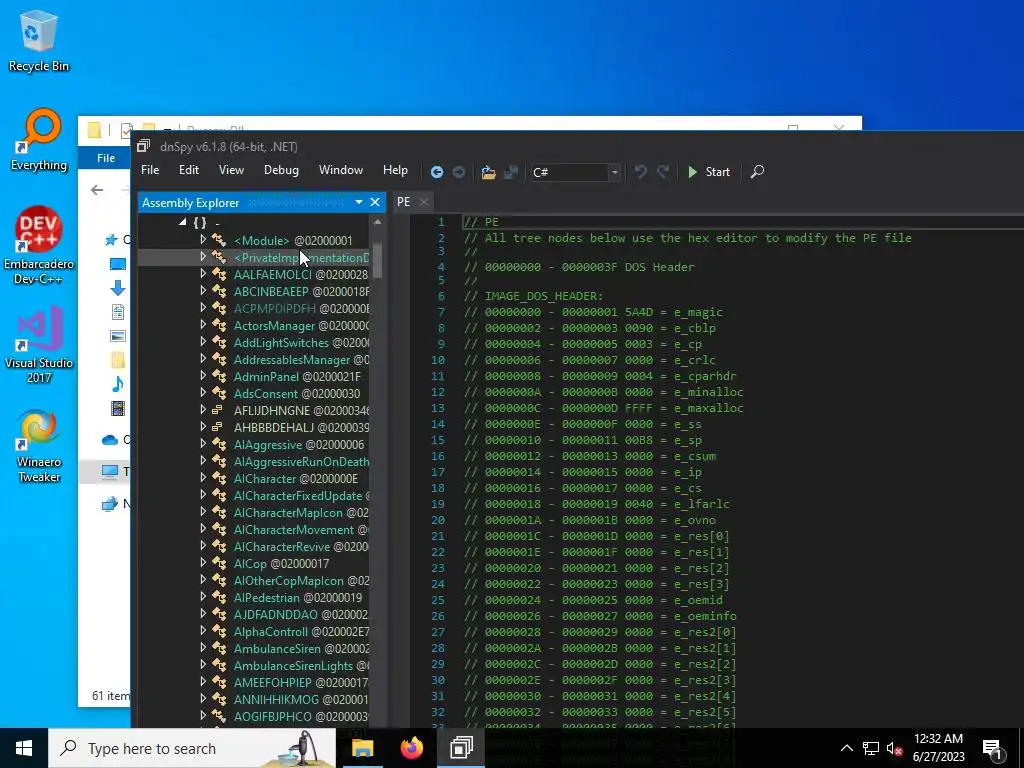Screen dimensions: 1024x768
Task: Open the Debug menu in dnSpy
Action: pyautogui.click(x=281, y=170)
